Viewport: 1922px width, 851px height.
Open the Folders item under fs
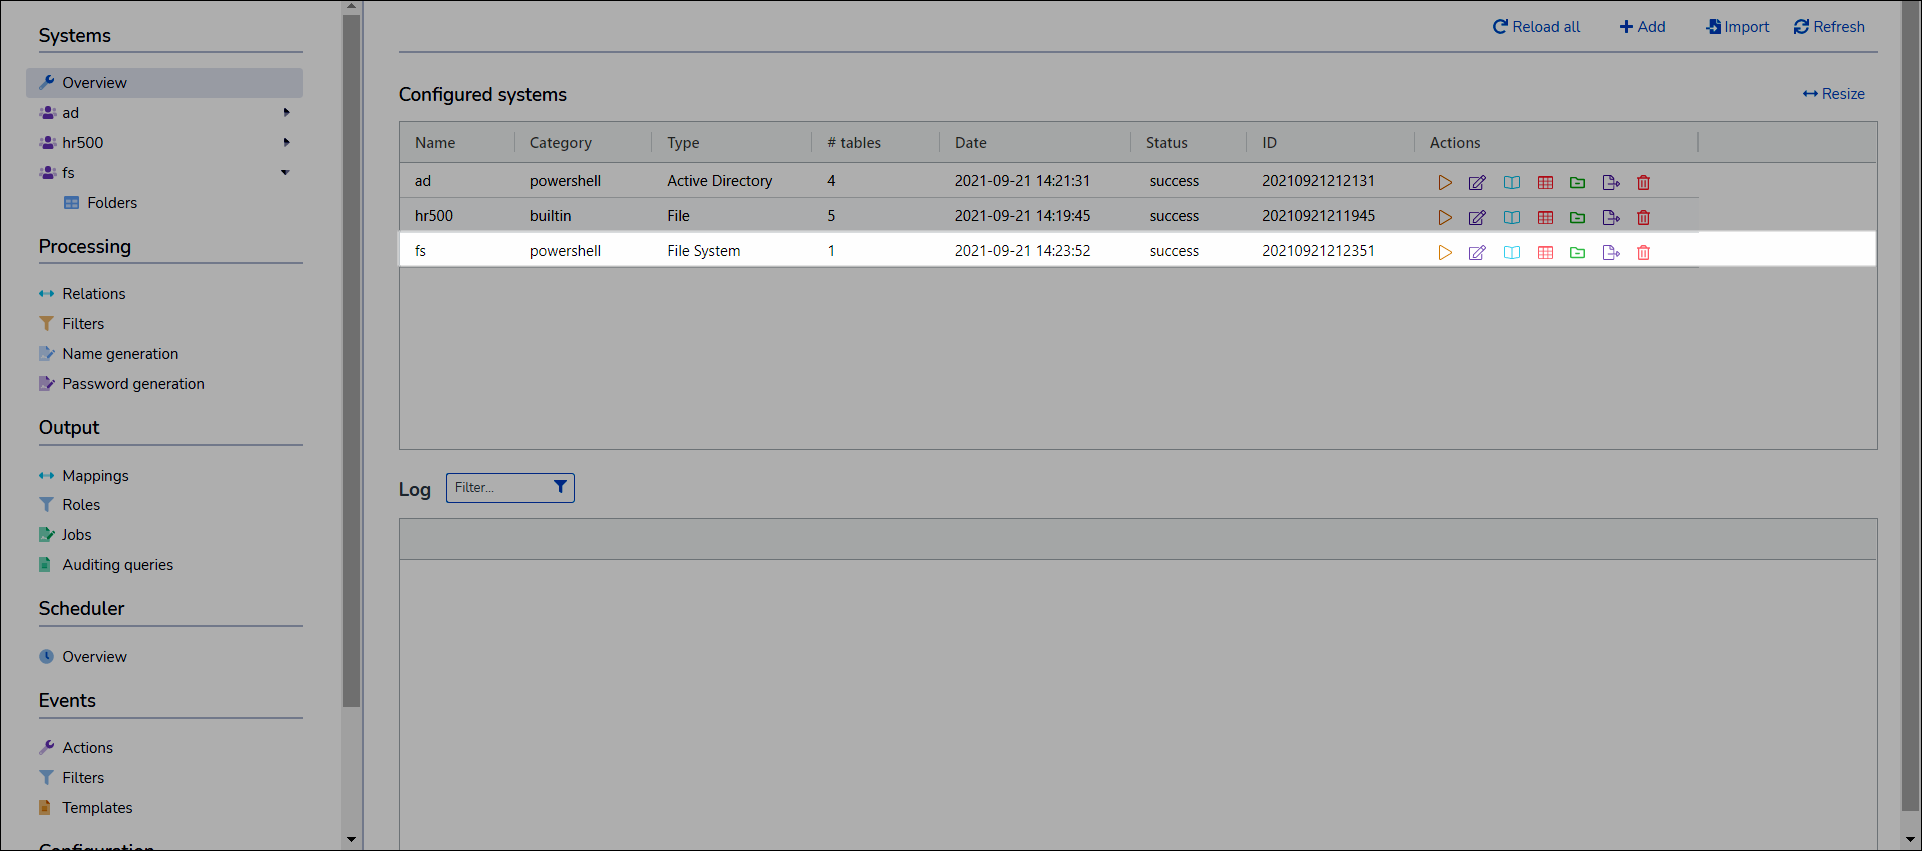coord(111,203)
